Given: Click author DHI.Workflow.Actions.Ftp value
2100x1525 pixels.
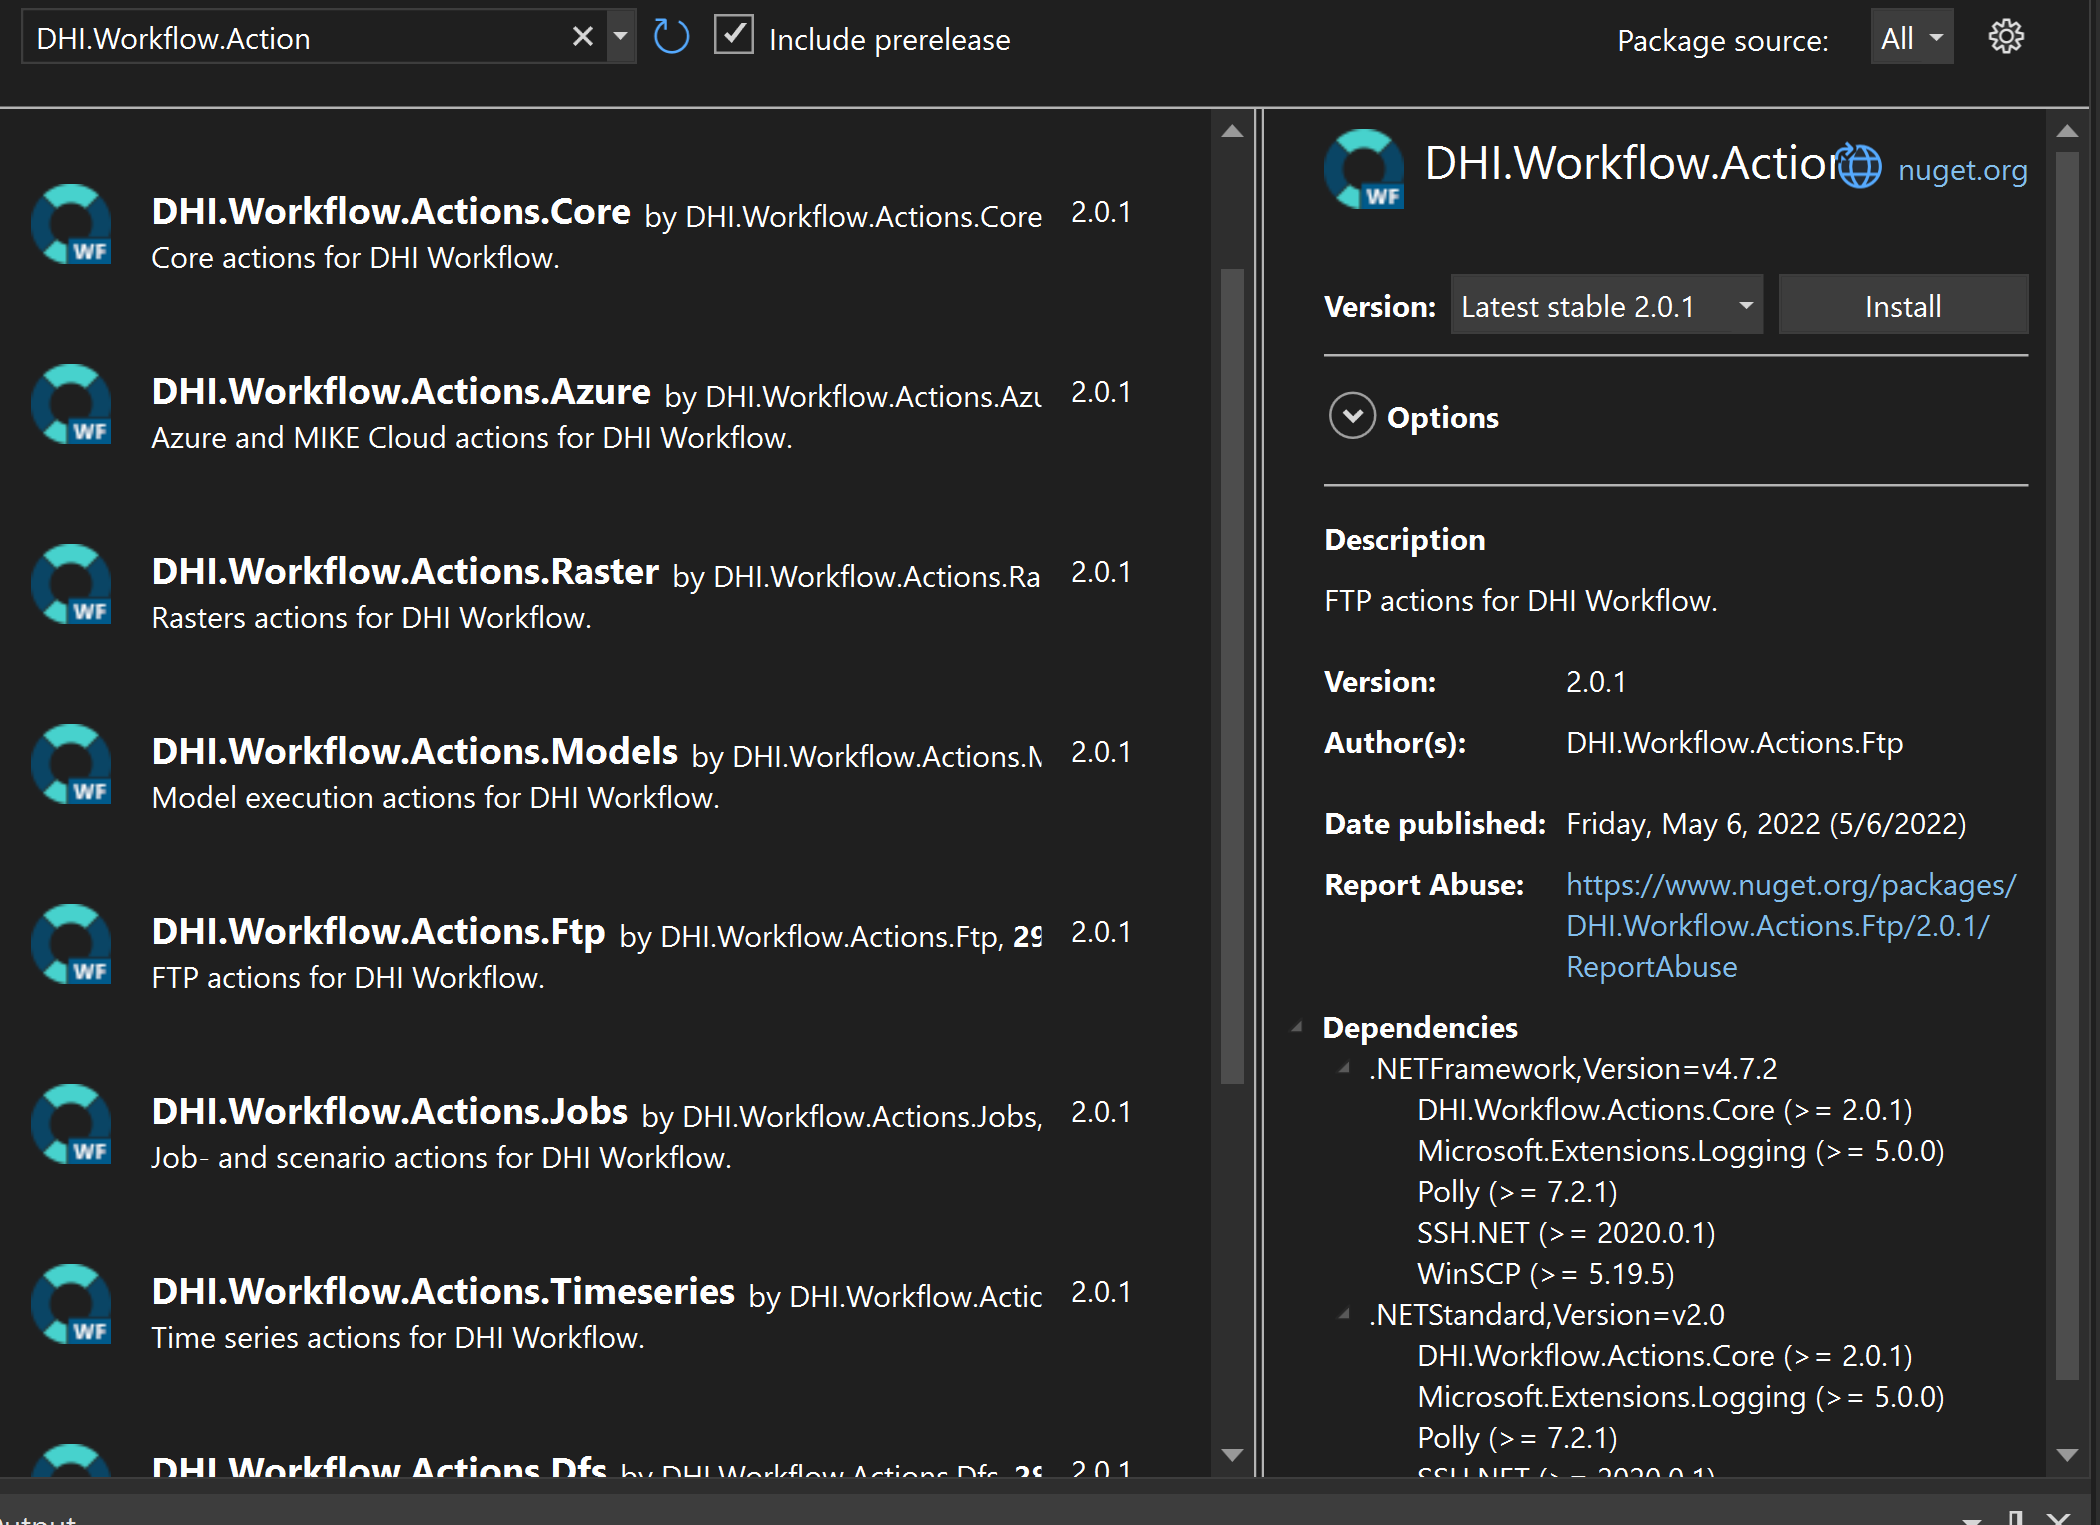Looking at the screenshot, I should click(x=1734, y=742).
